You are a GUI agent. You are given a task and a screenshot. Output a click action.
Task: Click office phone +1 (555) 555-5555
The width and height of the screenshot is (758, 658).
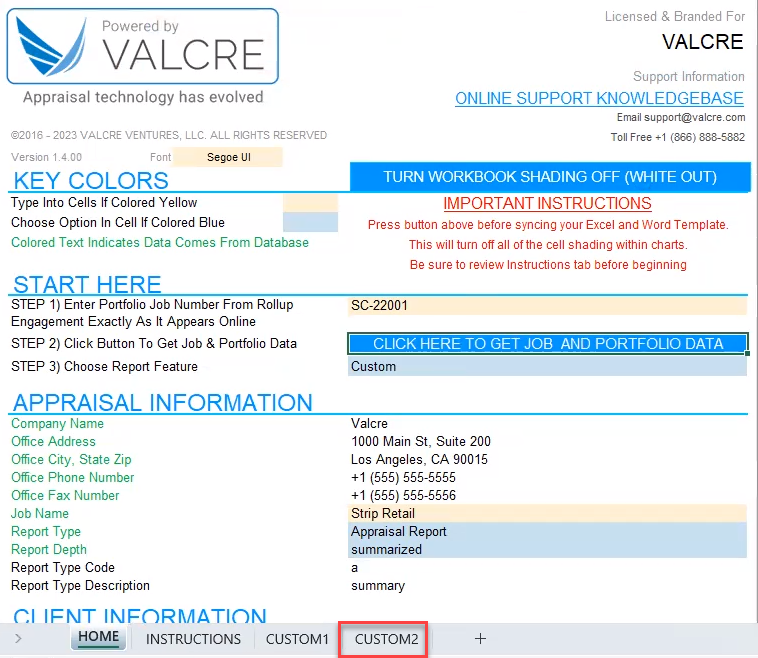pos(403,478)
